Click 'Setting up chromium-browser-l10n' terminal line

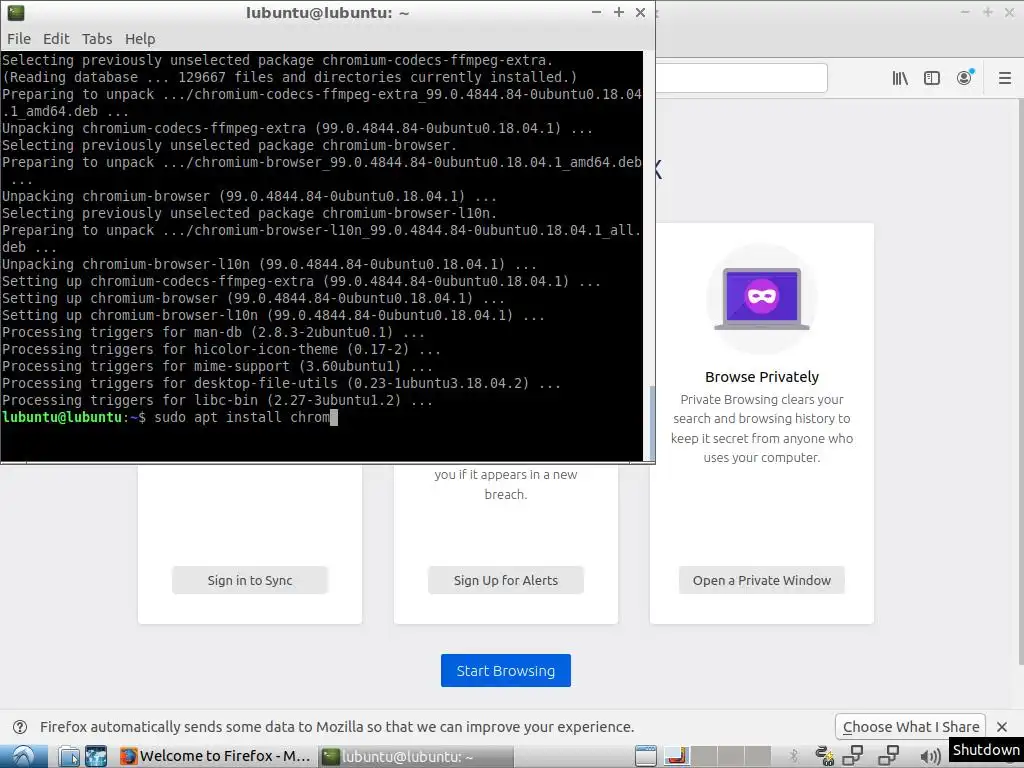point(273,315)
